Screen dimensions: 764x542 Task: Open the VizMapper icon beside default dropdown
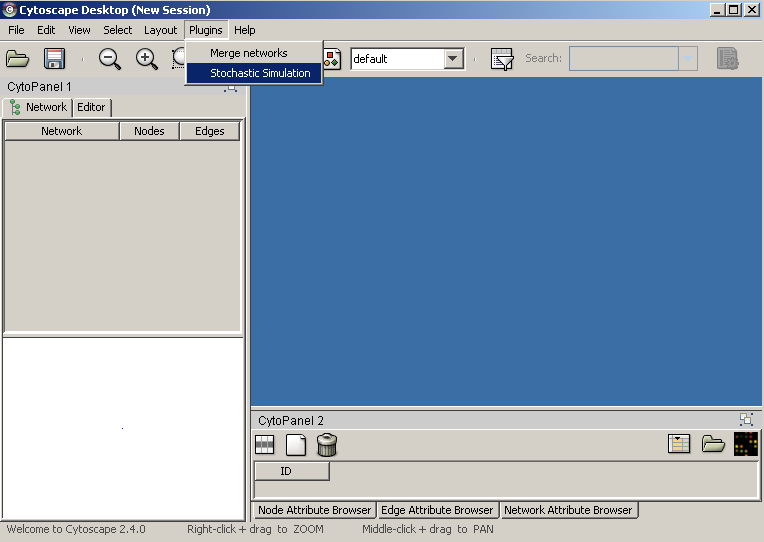coord(332,59)
